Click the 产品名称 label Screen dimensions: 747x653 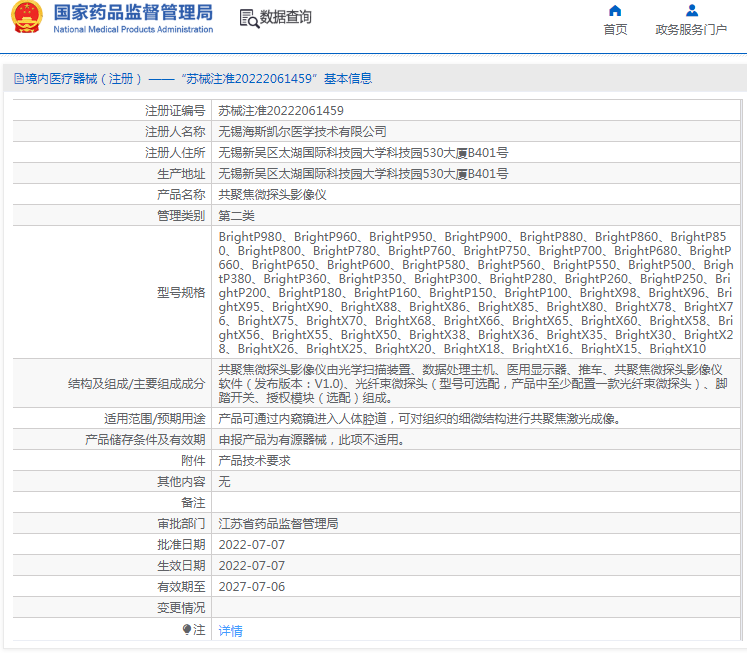[x=181, y=195]
